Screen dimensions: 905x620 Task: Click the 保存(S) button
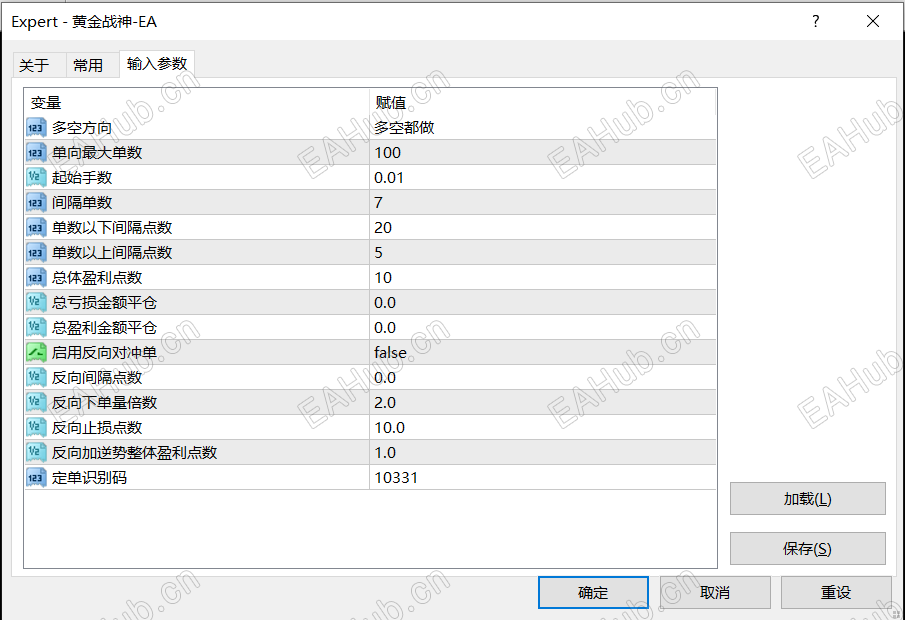point(807,548)
